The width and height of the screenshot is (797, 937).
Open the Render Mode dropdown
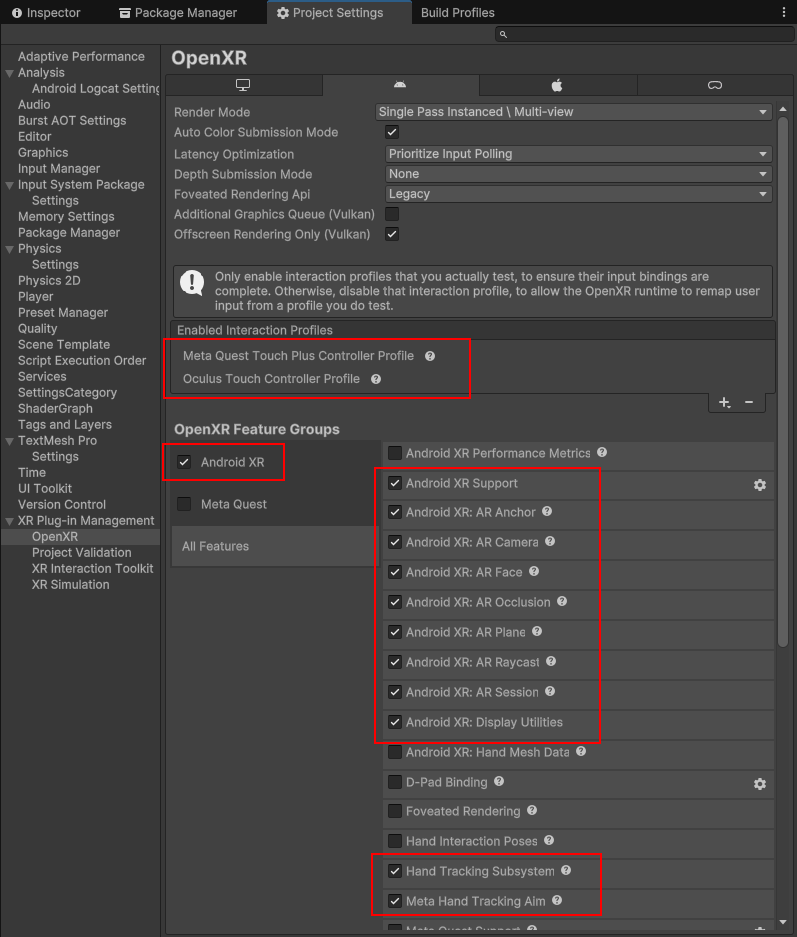click(574, 112)
